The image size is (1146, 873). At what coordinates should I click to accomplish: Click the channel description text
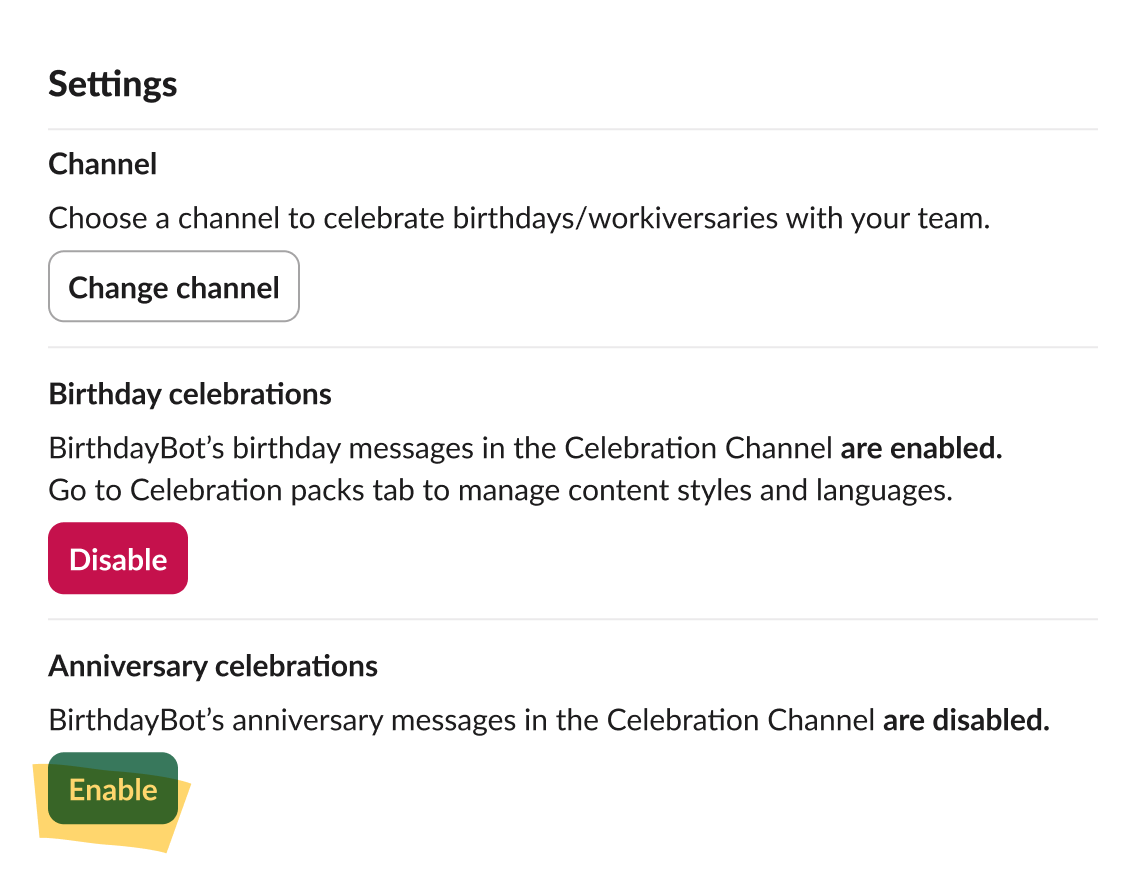point(518,217)
